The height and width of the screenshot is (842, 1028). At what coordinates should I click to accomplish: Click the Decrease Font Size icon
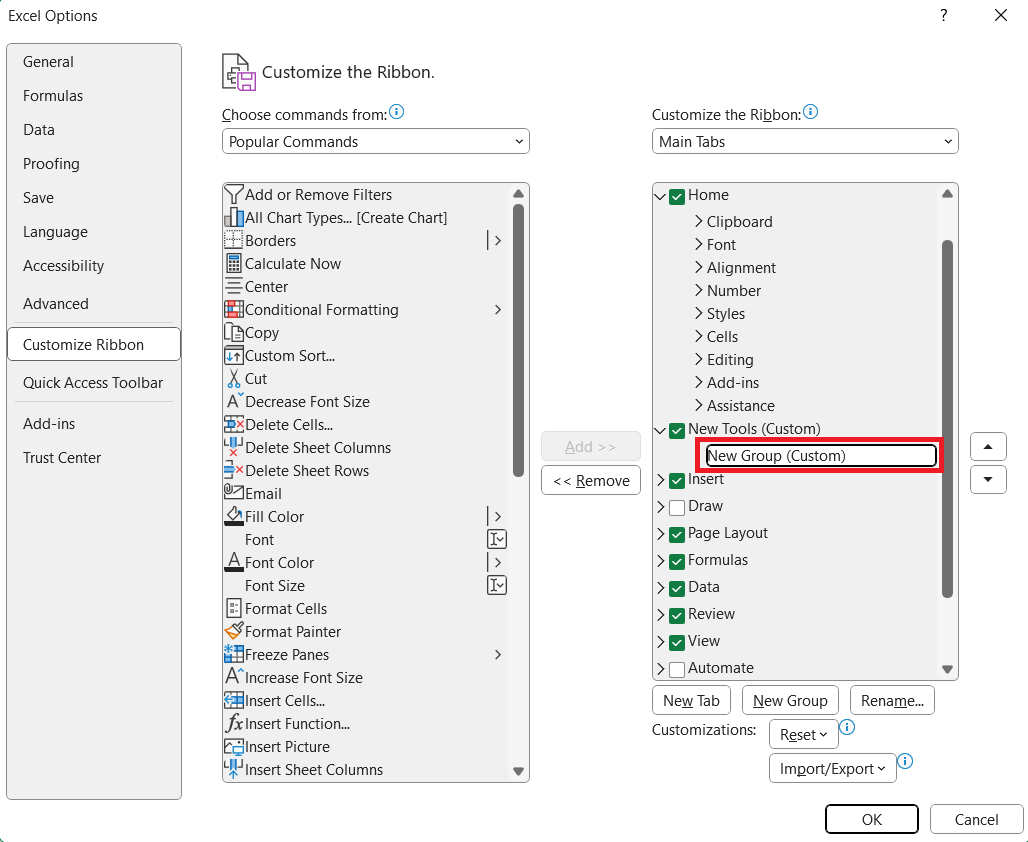coord(233,401)
